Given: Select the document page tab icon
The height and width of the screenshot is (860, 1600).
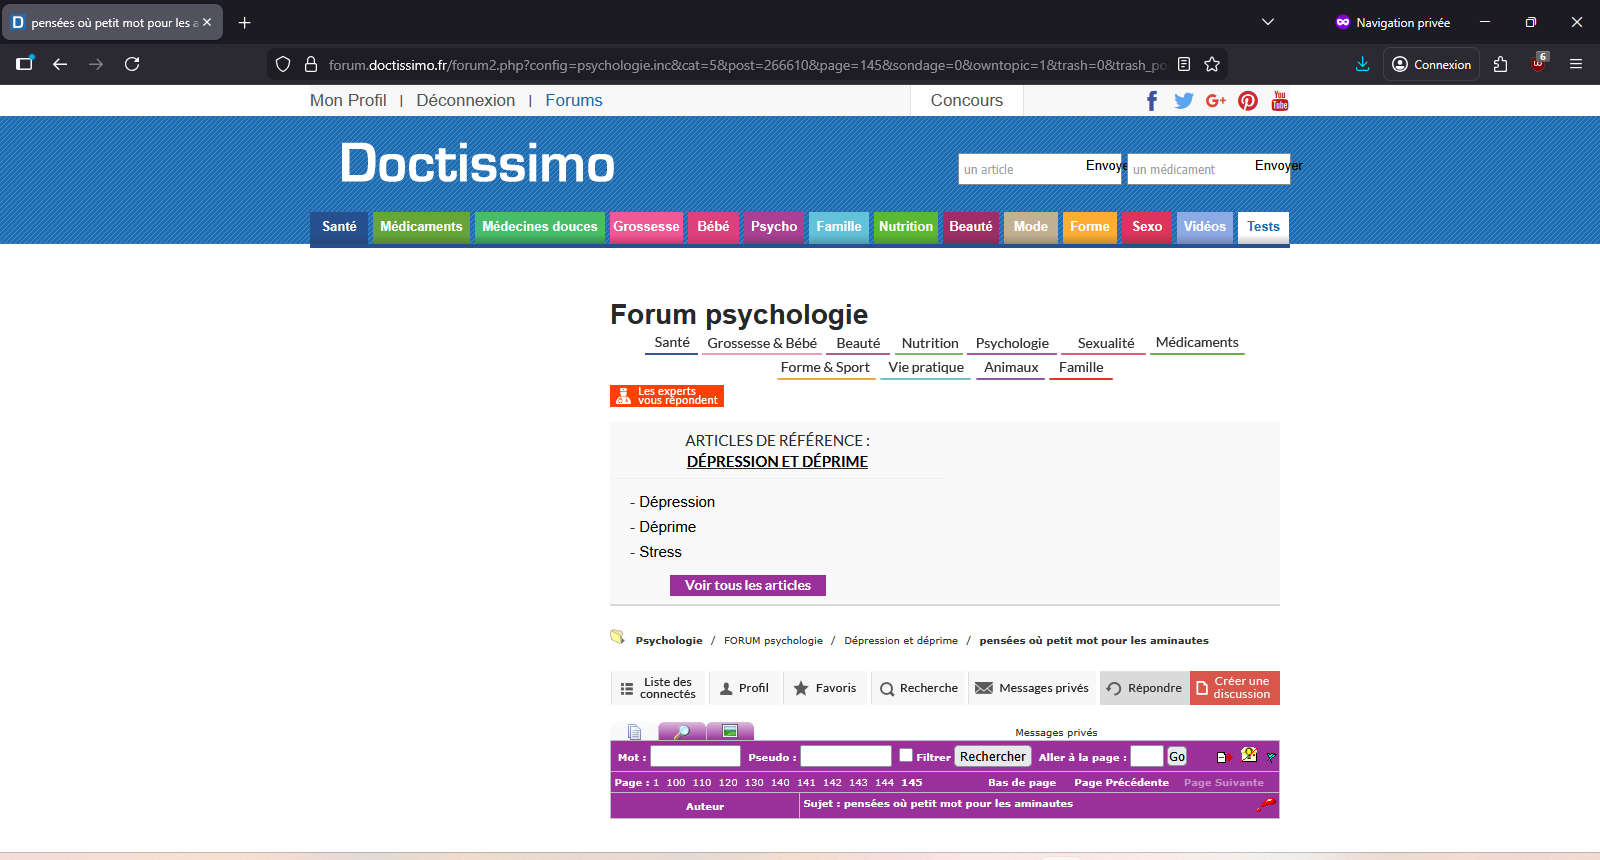Looking at the screenshot, I should [634, 731].
